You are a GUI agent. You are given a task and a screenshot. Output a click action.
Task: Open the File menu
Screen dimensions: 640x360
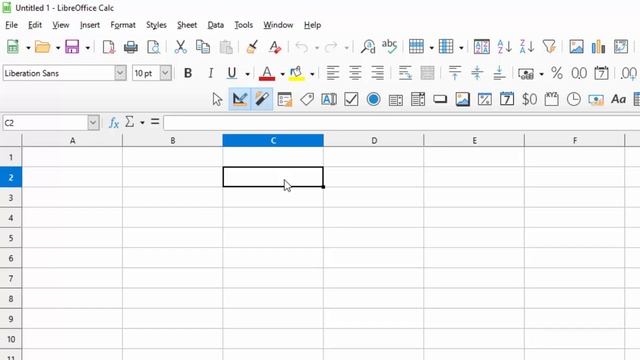tap(11, 25)
